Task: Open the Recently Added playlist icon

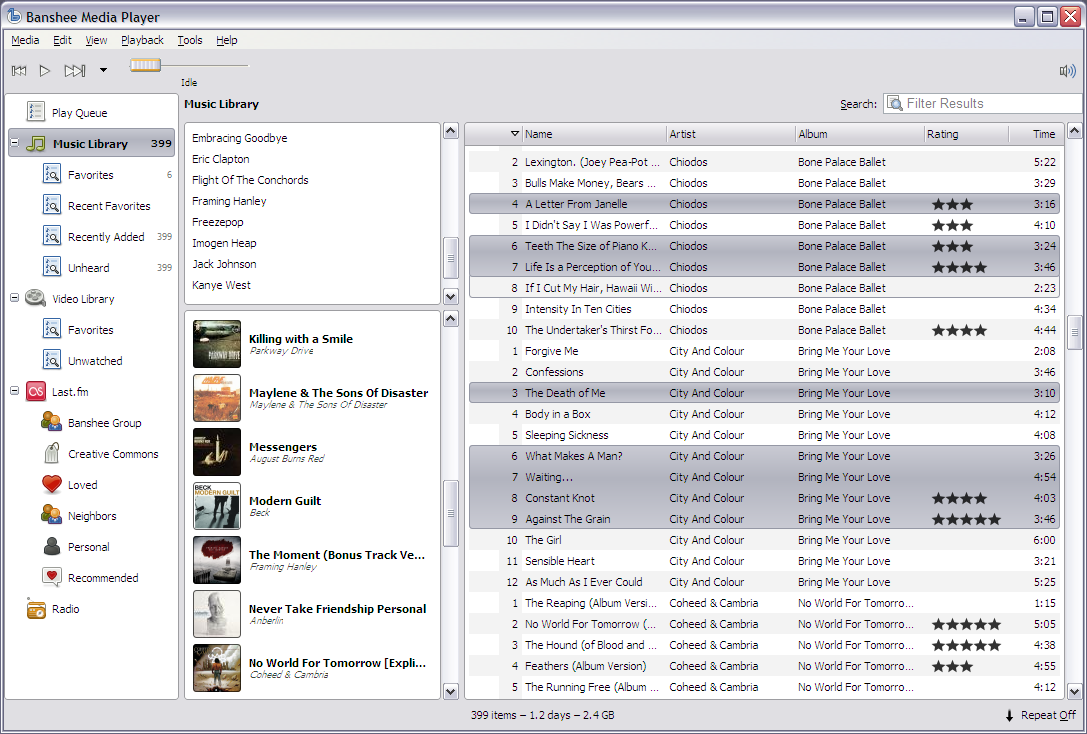Action: [52, 236]
